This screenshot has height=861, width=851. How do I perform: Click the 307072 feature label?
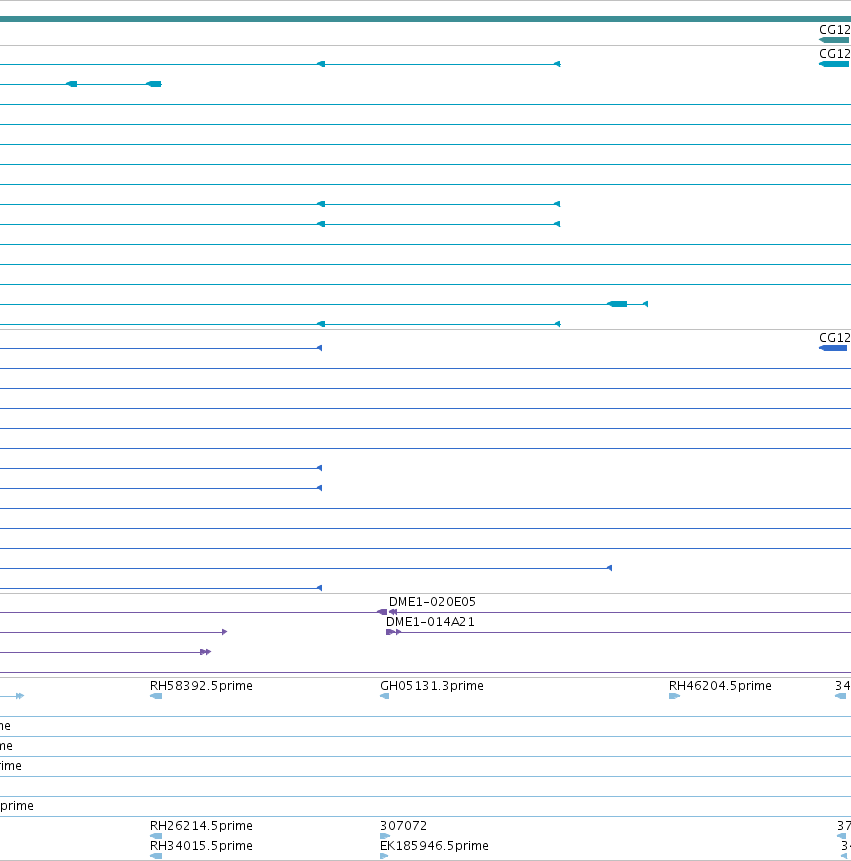click(x=403, y=825)
